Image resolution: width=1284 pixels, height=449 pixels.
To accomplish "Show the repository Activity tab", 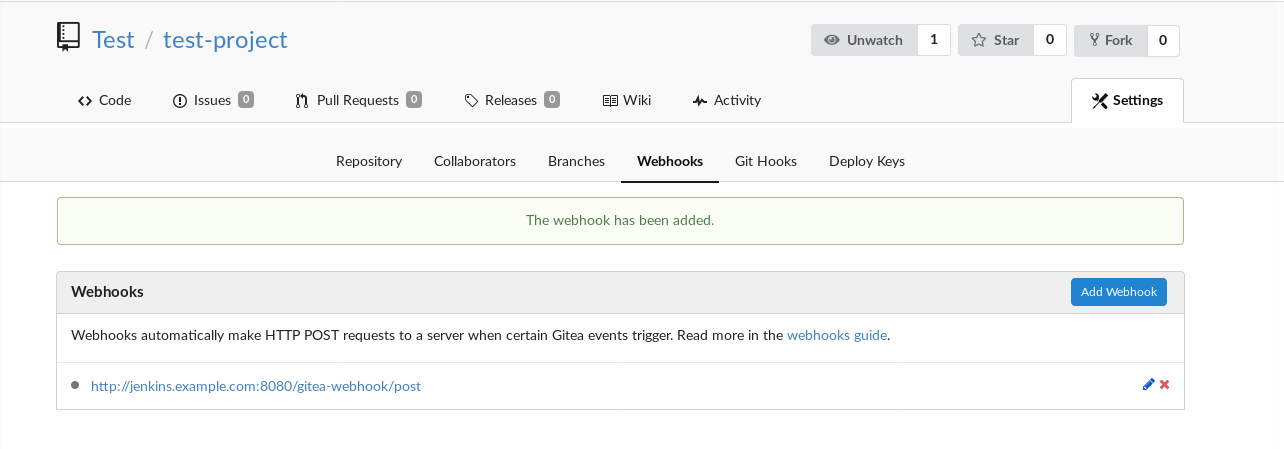I will (x=727, y=100).
